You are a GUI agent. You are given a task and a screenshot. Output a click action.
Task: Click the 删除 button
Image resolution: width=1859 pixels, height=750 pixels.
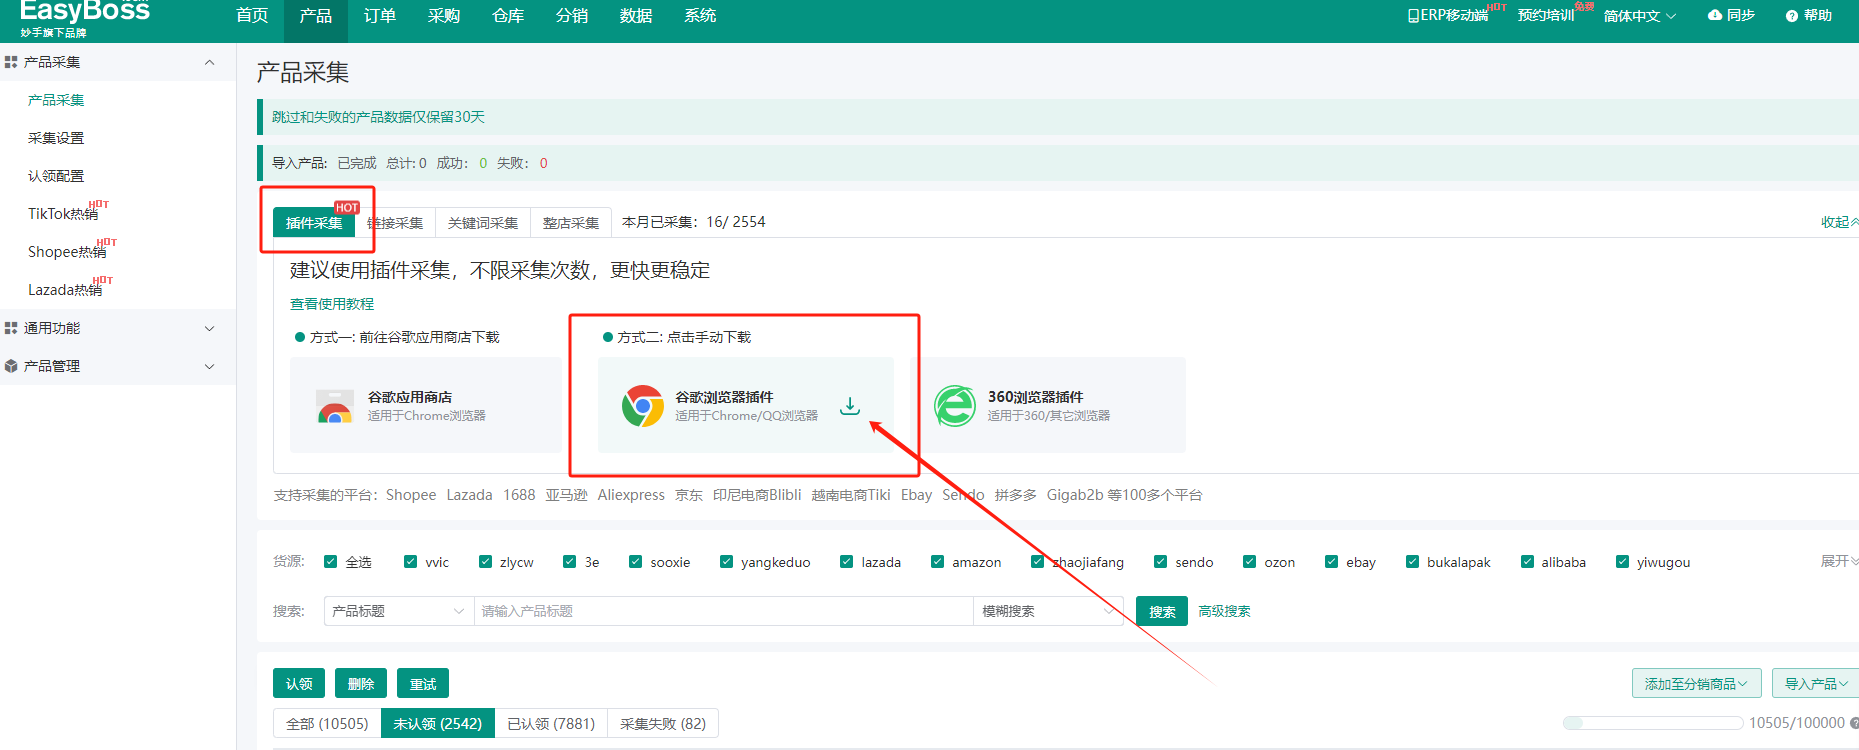[361, 683]
